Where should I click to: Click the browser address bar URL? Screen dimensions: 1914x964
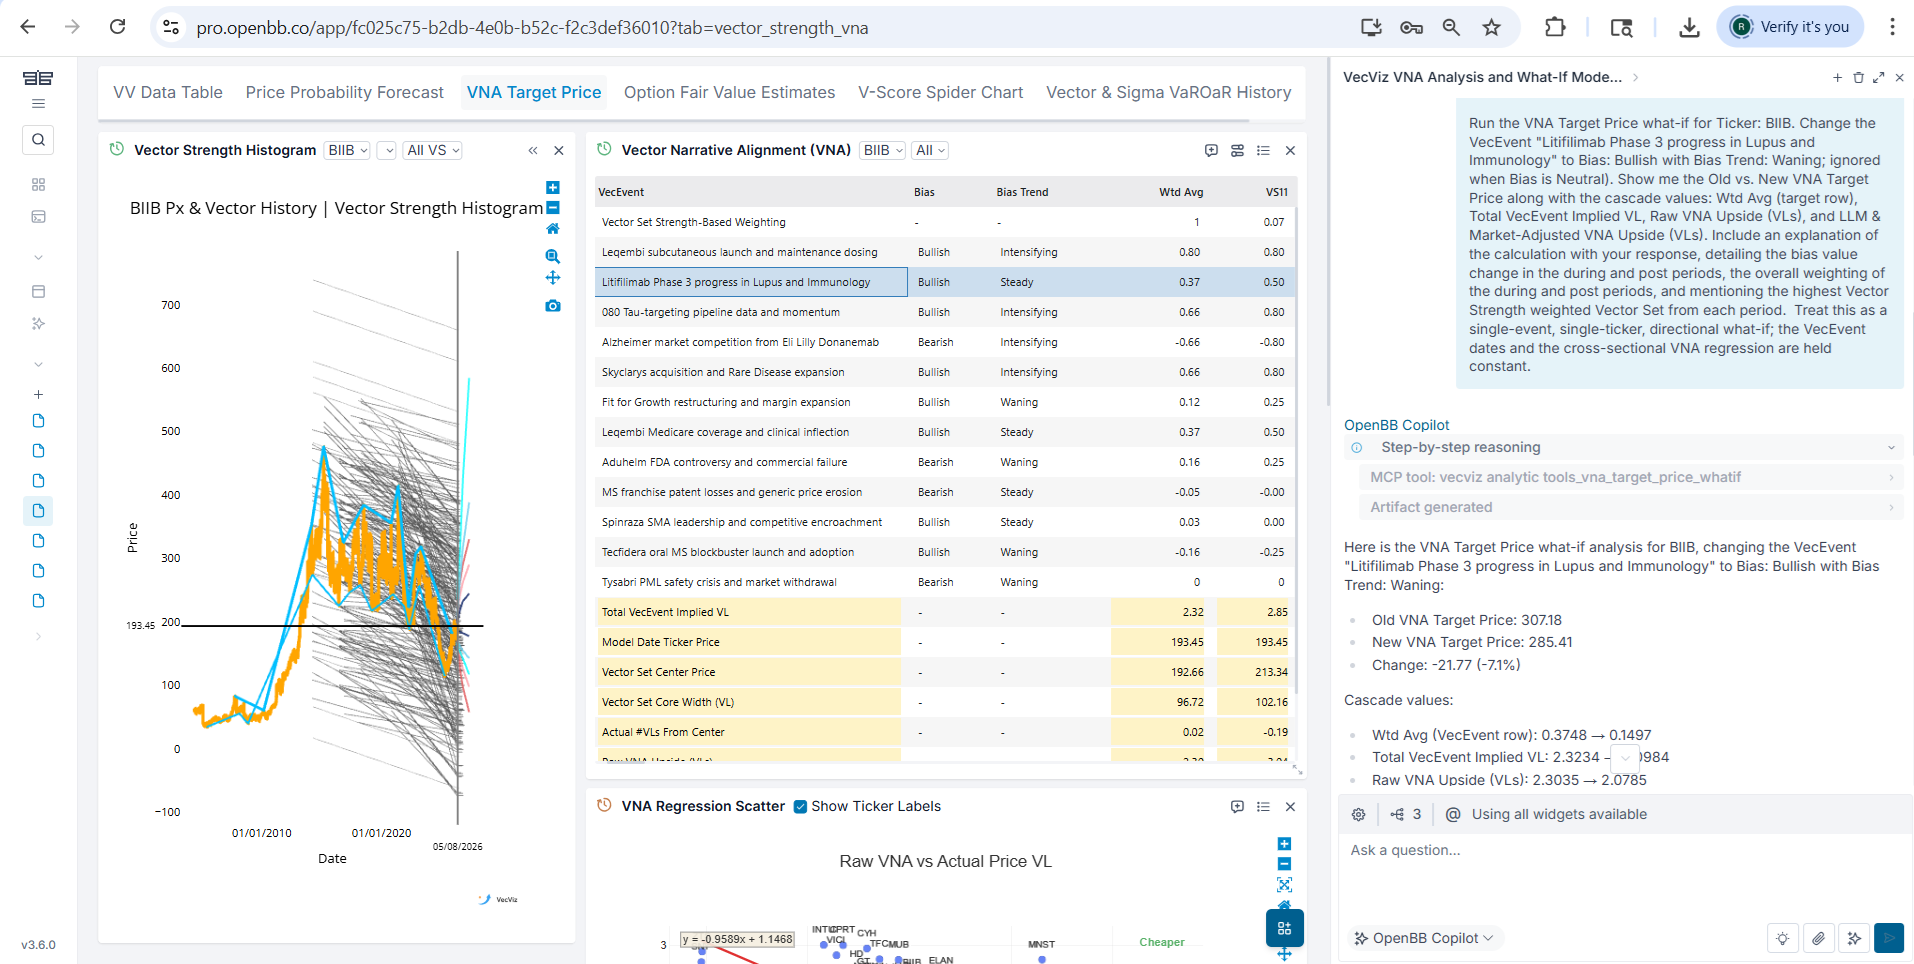coord(532,27)
